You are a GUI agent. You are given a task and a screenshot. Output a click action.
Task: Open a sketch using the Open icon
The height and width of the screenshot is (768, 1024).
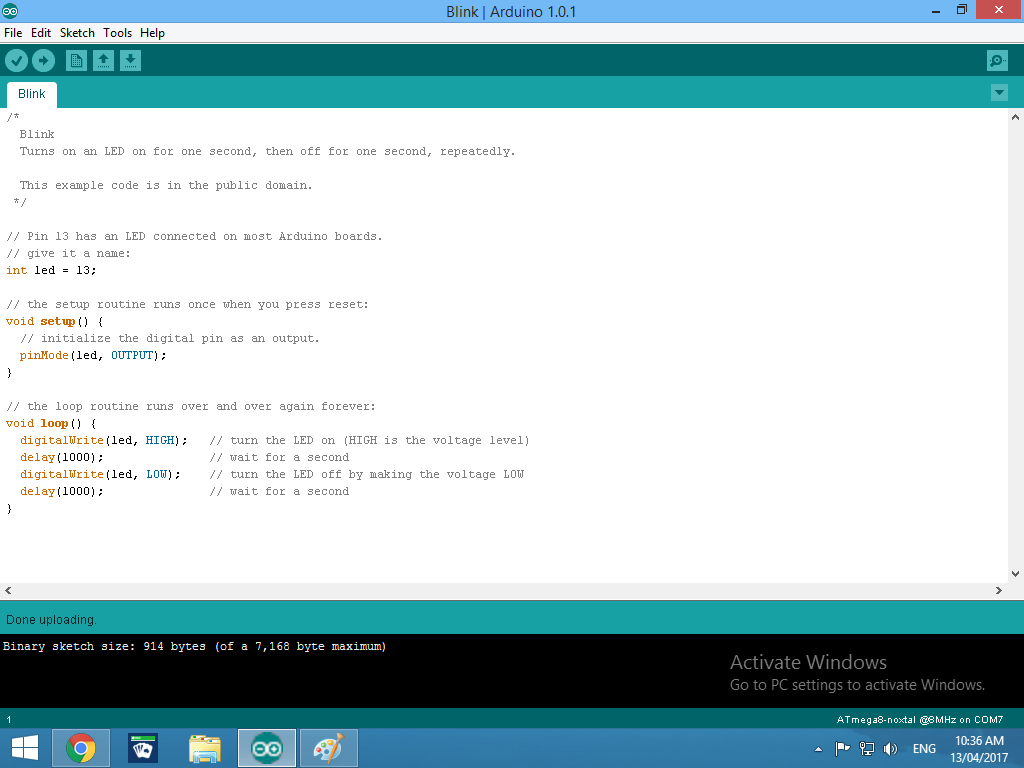tap(103, 61)
